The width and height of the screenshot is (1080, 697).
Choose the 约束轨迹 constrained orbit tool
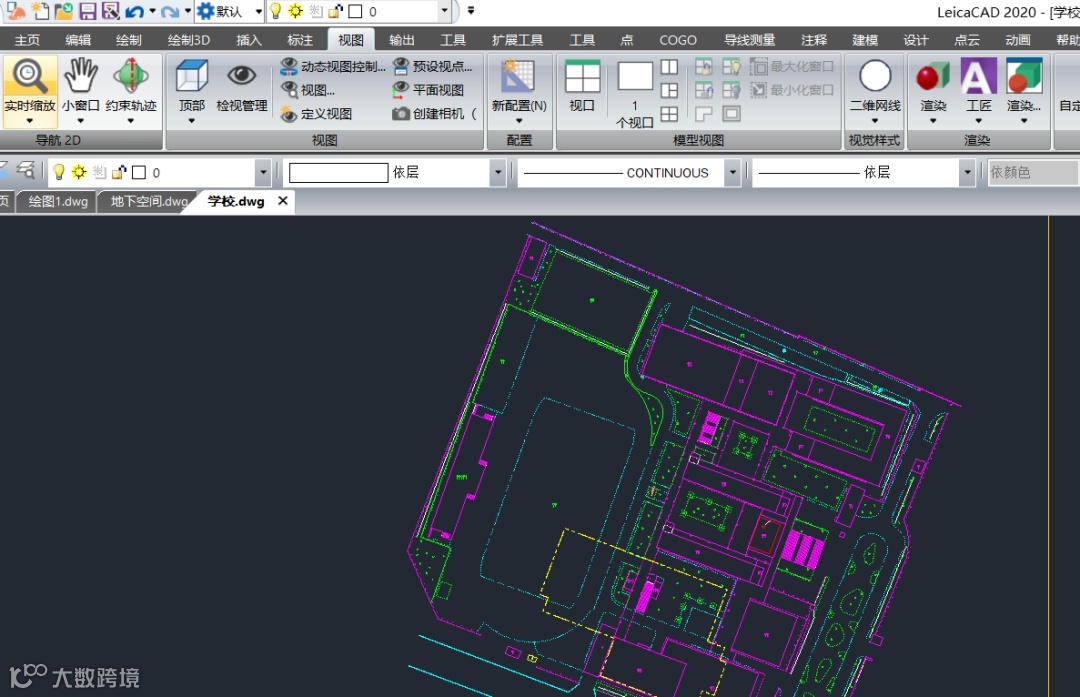coord(131,85)
